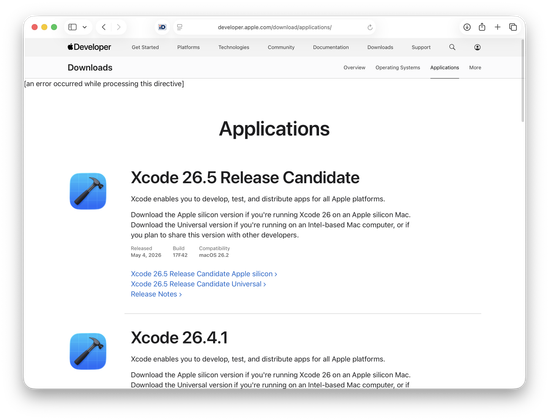Click the May 4, 2026 release date
The width and height of the screenshot is (549, 420).
(146, 255)
